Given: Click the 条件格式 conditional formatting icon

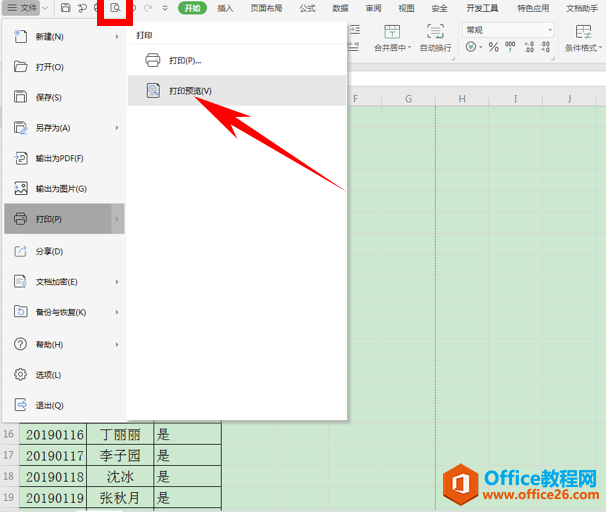Looking at the screenshot, I should (x=583, y=32).
